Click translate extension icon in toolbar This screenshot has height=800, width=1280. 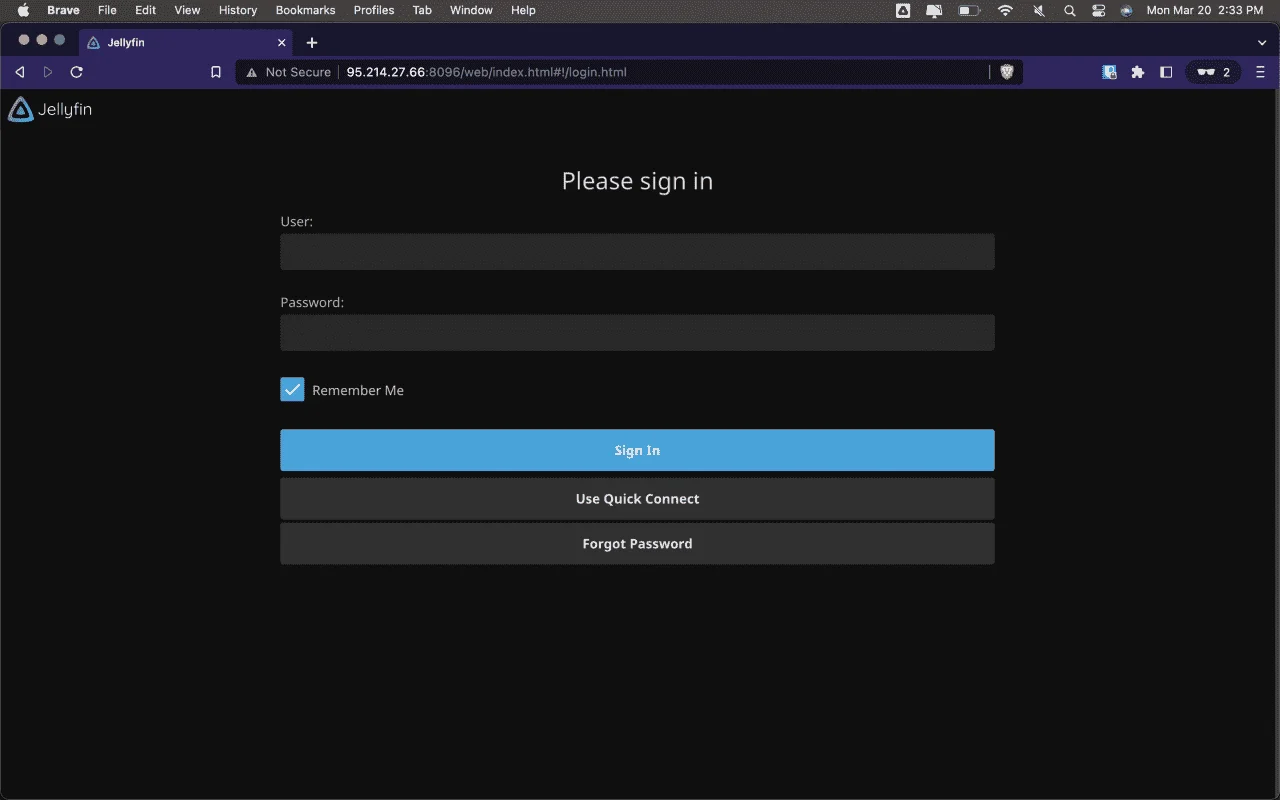pyautogui.click(x=1109, y=72)
